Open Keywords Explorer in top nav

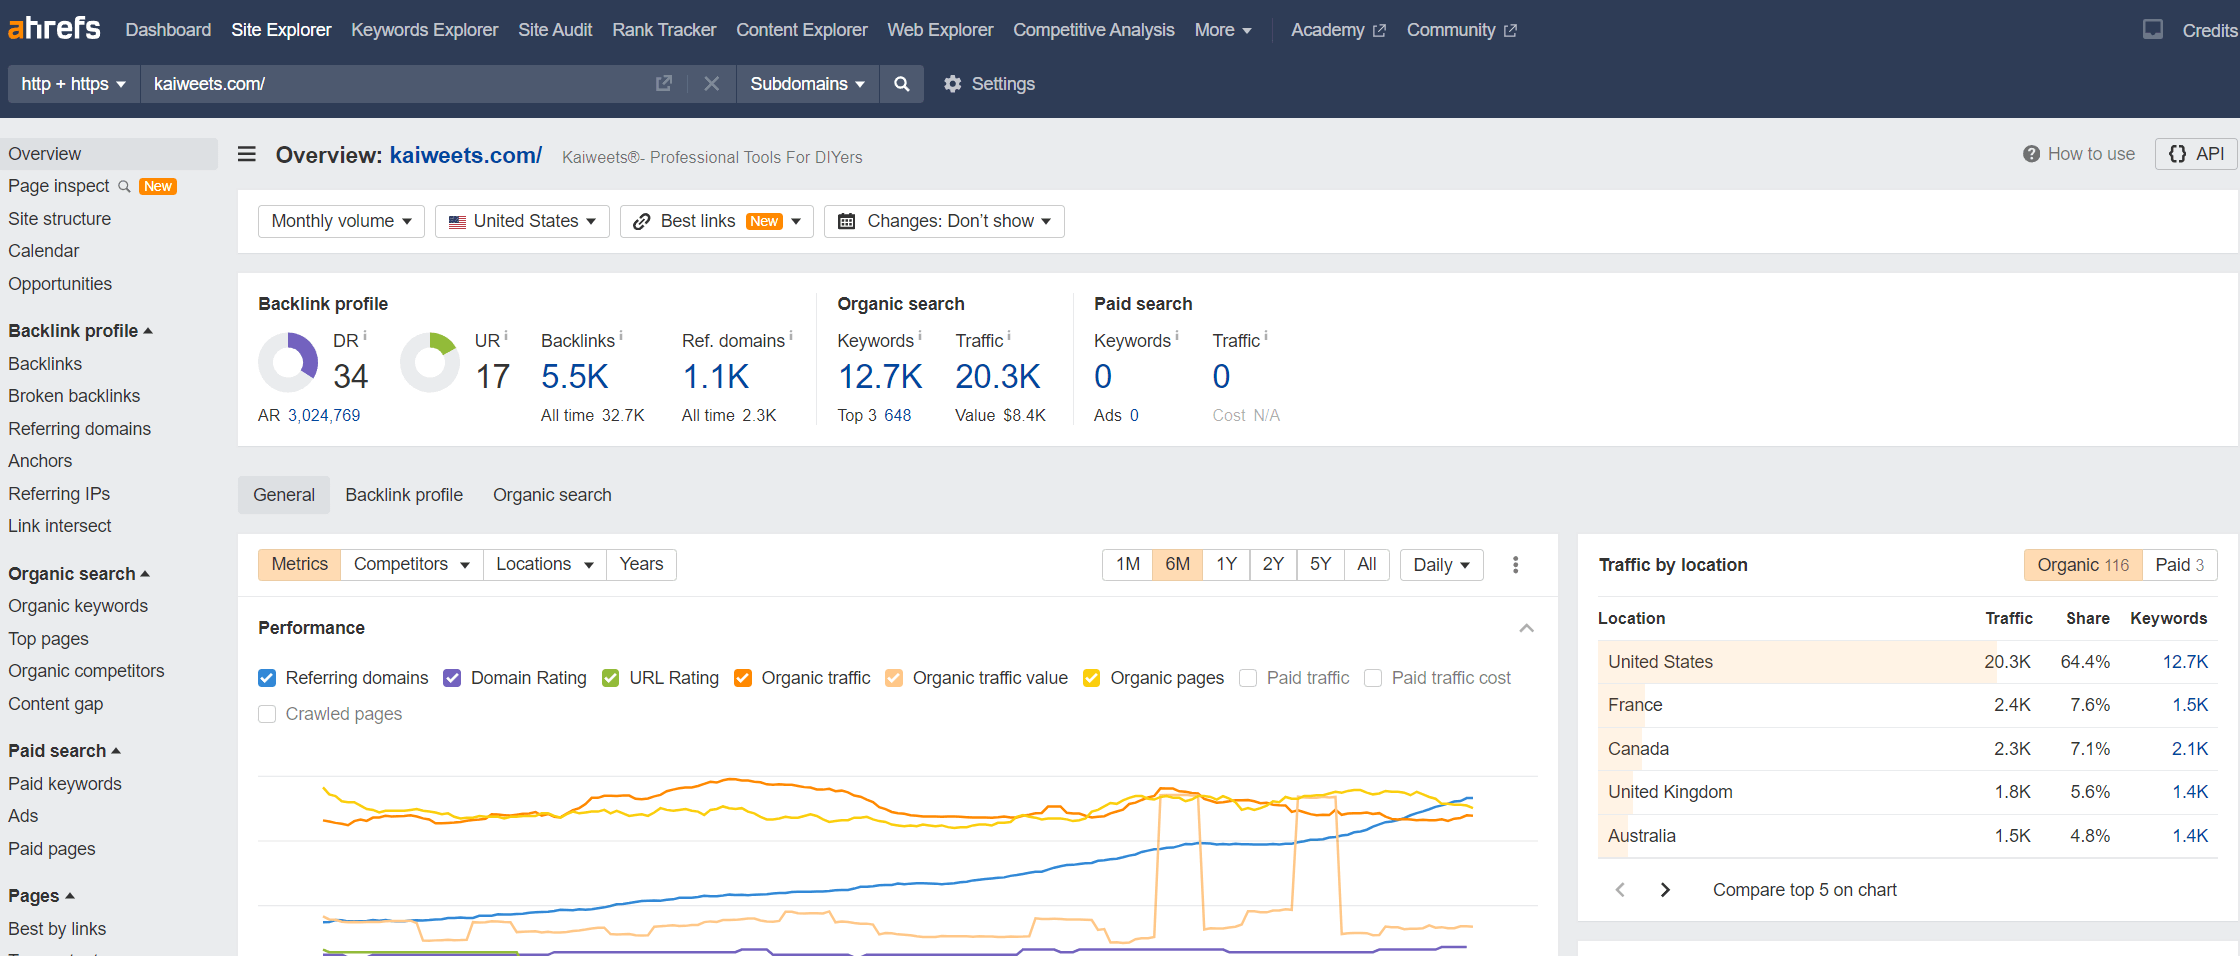pyautogui.click(x=424, y=30)
